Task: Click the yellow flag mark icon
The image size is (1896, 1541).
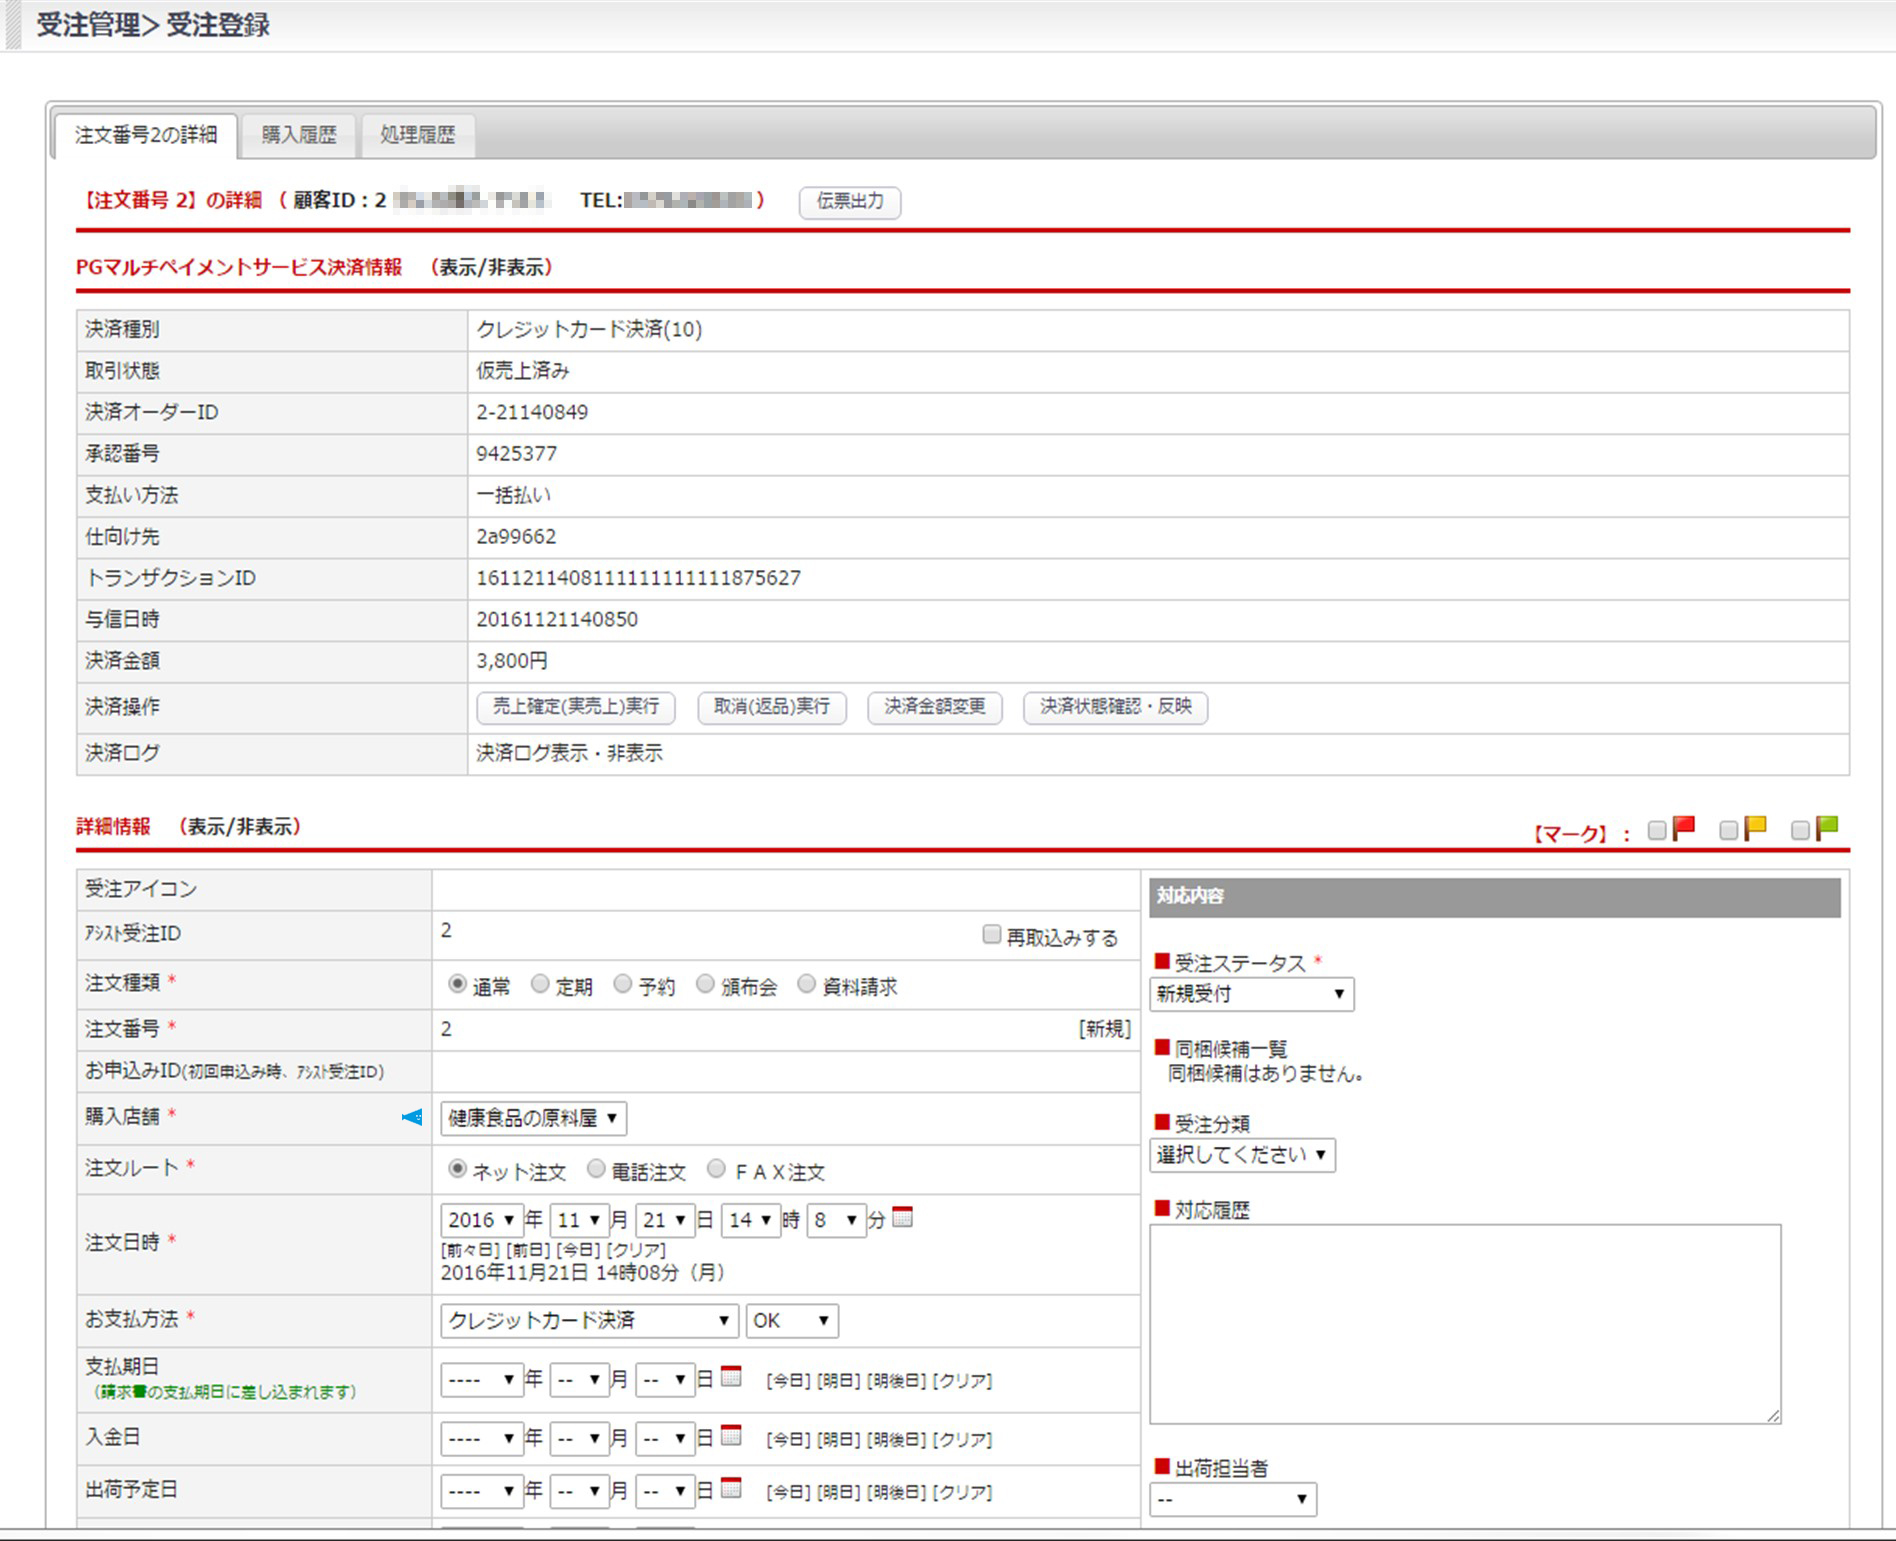Action: 1755,828
